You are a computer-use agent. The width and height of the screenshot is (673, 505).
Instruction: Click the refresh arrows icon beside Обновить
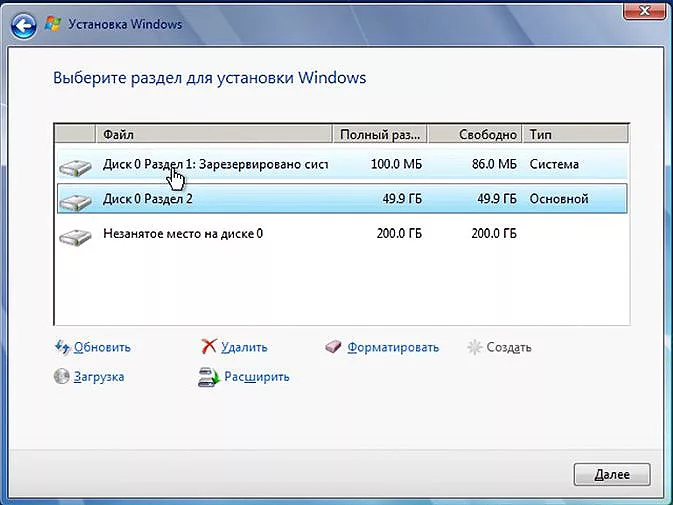pos(62,347)
